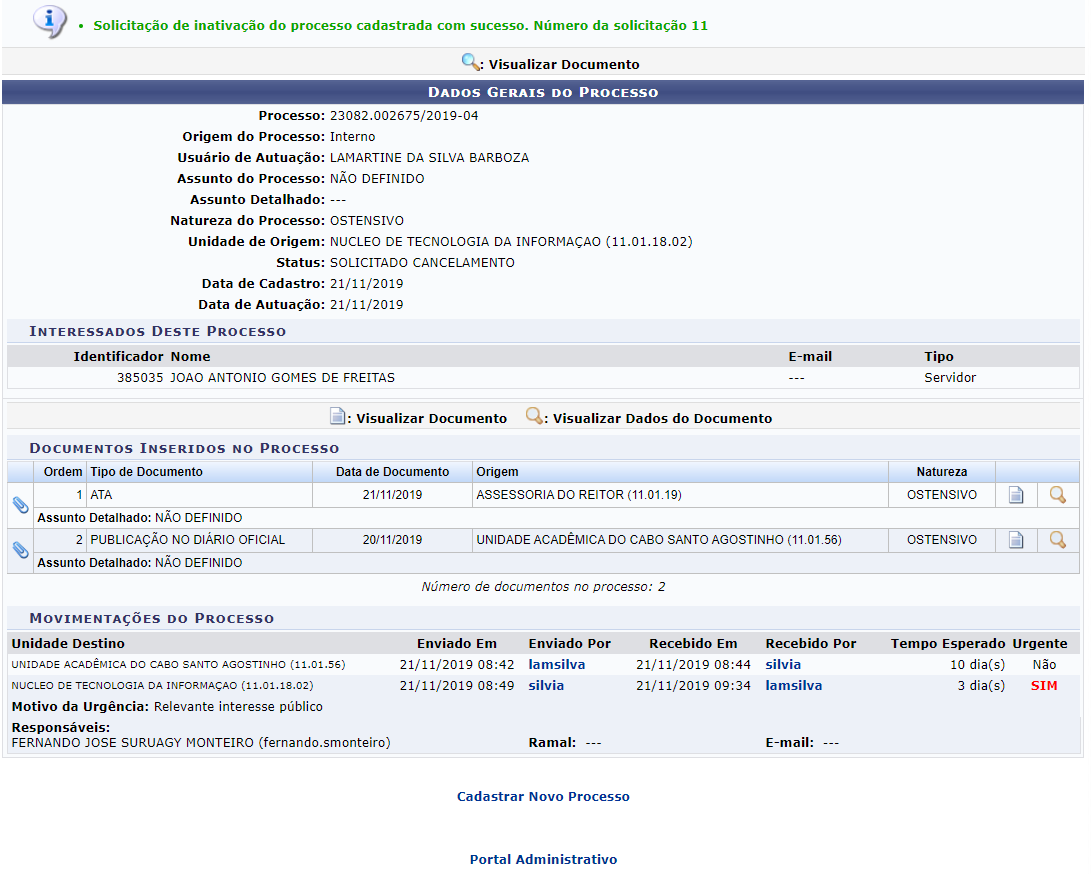This screenshot has width=1091, height=874.
Task: Click Número de documentos no processo: 2
Action: [x=543, y=587]
